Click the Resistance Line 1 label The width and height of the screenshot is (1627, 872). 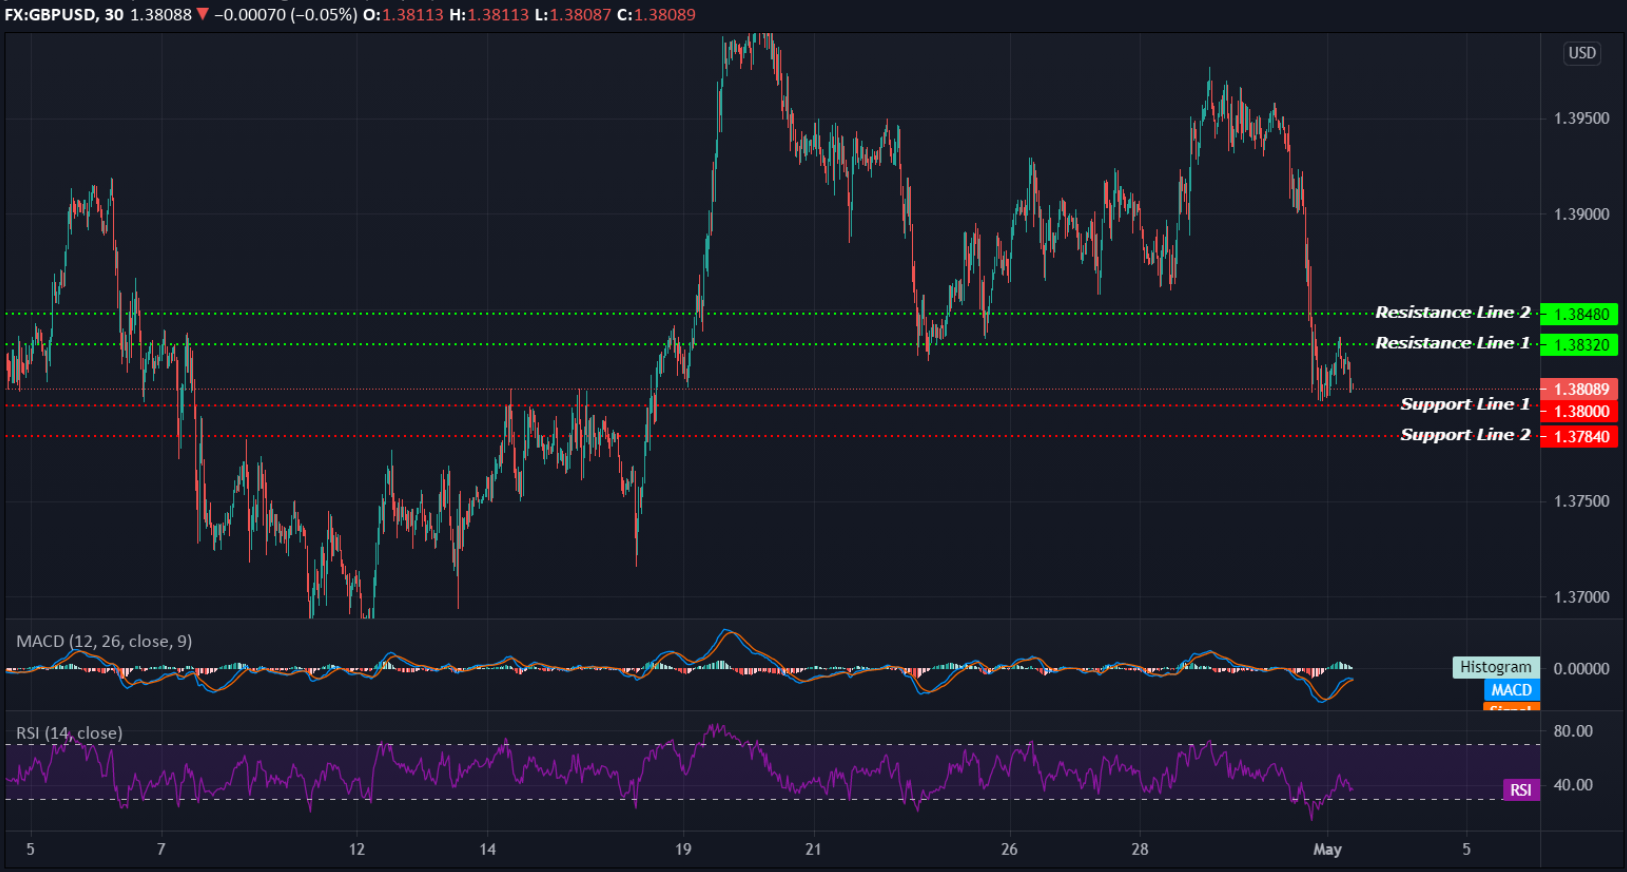pyautogui.click(x=1452, y=343)
